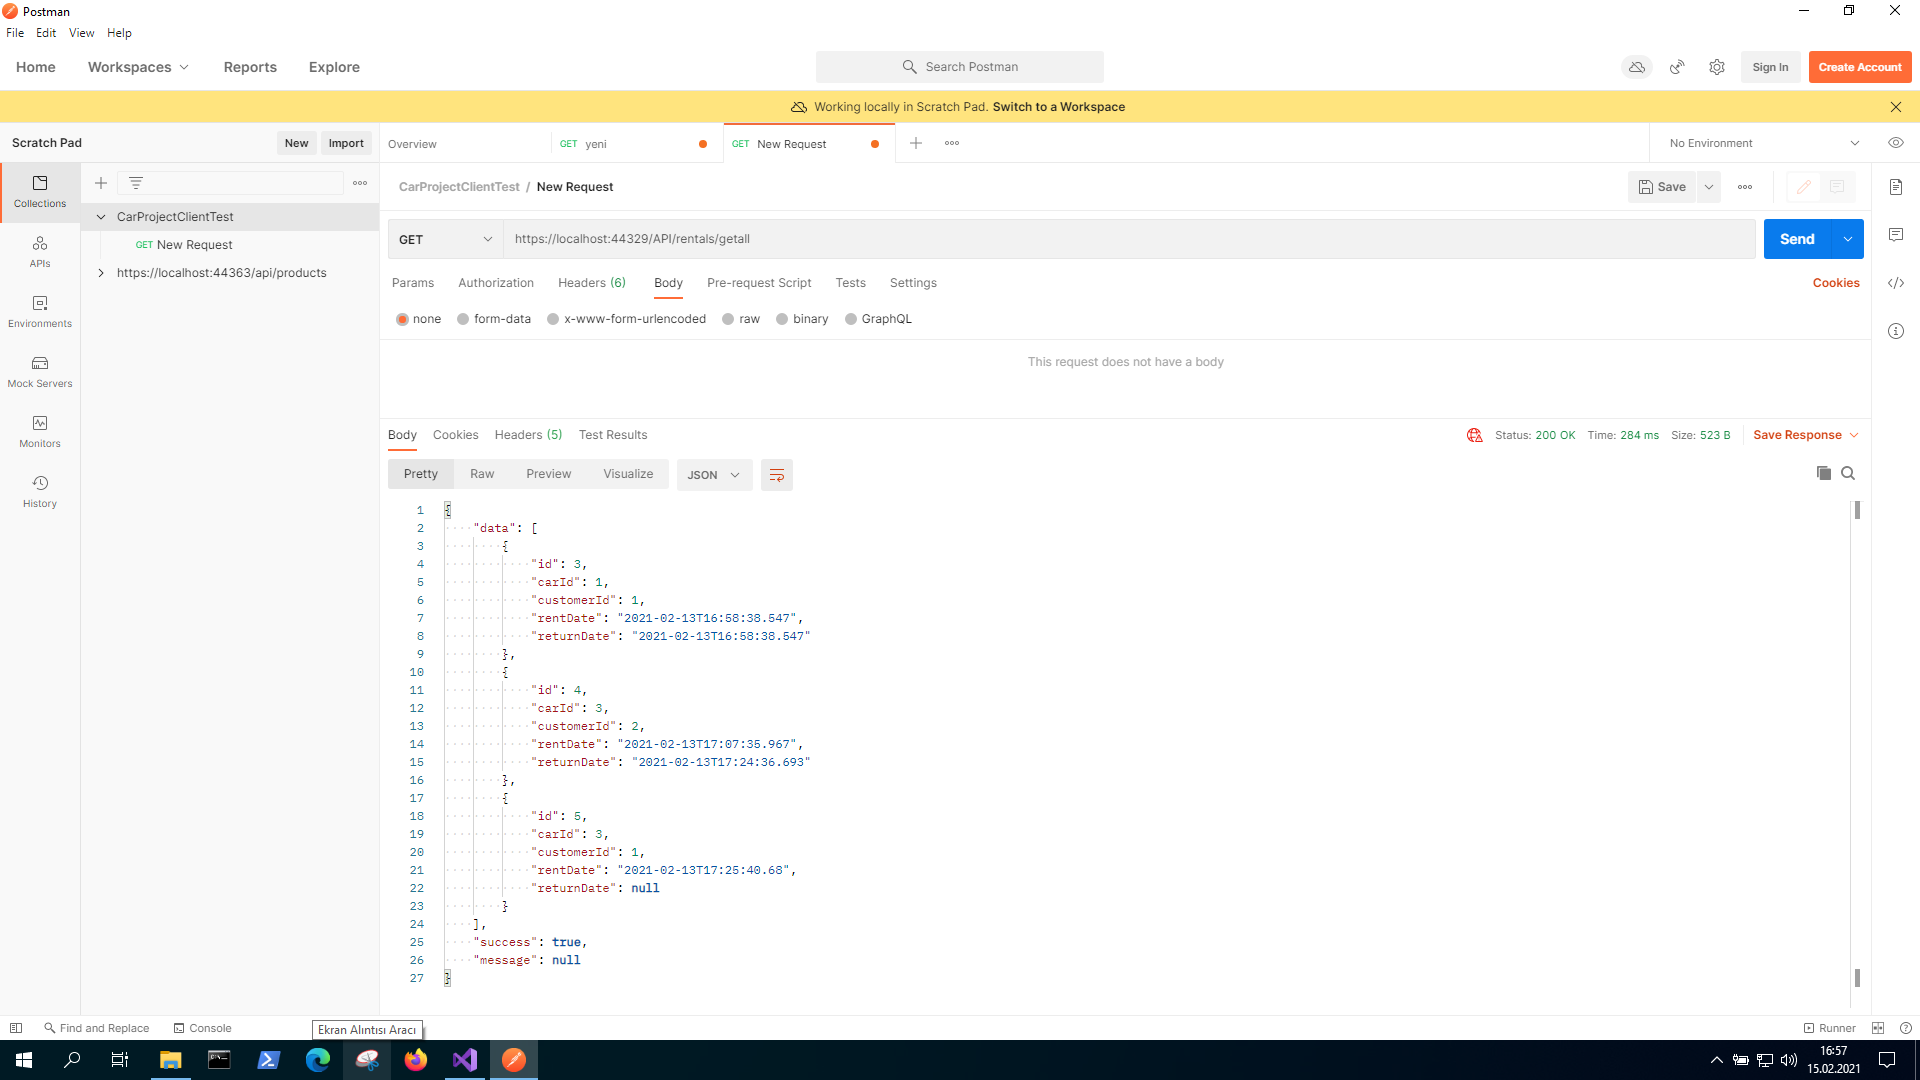Click the Create Account button
The height and width of the screenshot is (1080, 1920).
coord(1860,67)
